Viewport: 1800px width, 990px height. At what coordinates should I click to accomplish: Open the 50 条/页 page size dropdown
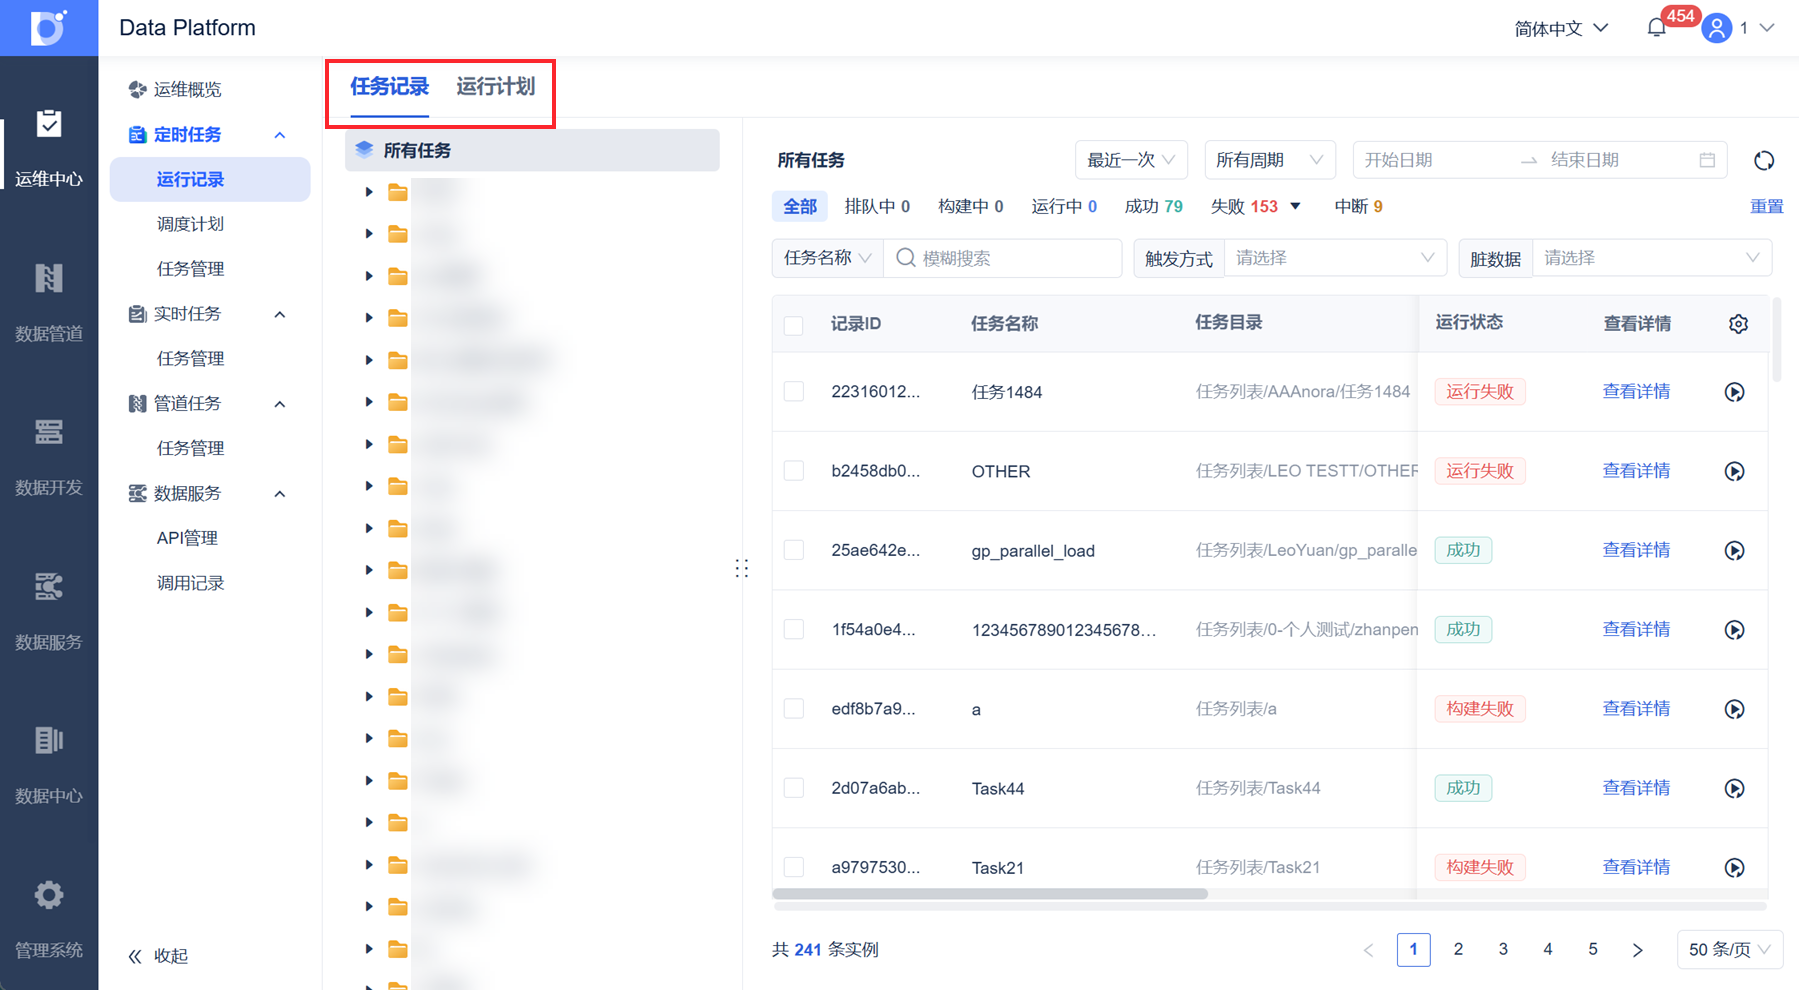[x=1729, y=949]
